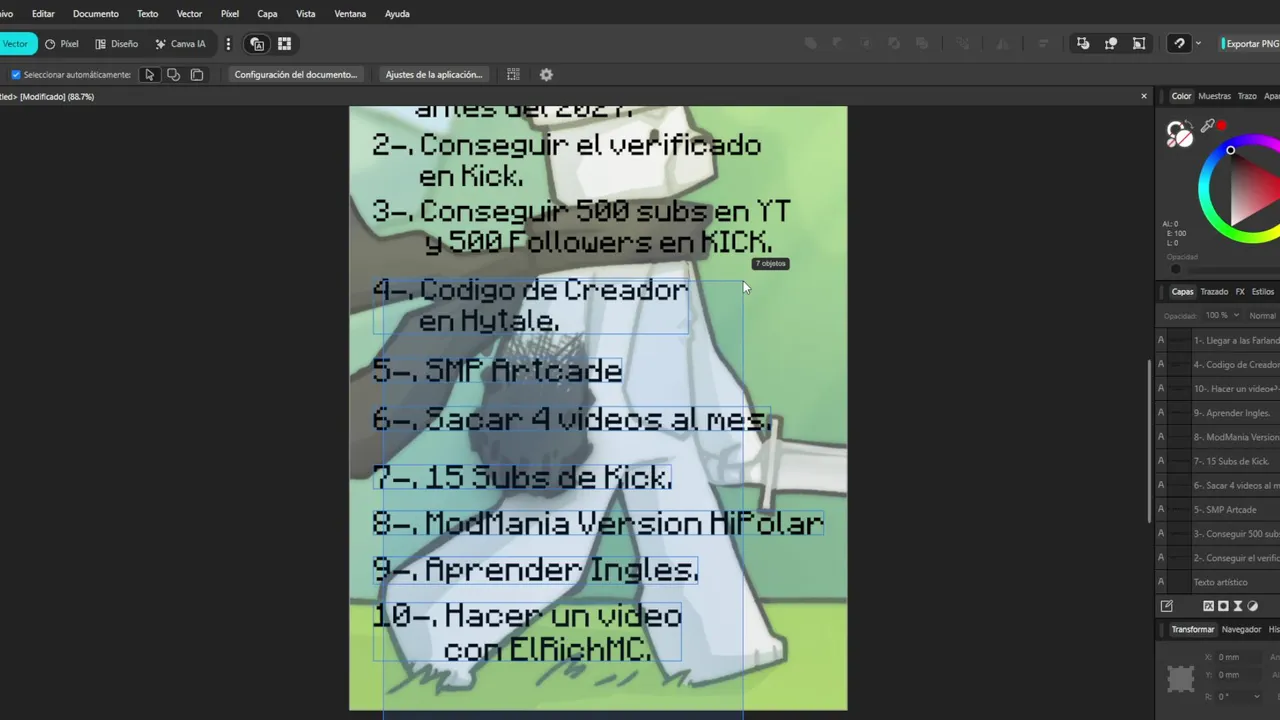The image size is (1280, 720).
Task: Open the Texto menu
Action: (147, 14)
